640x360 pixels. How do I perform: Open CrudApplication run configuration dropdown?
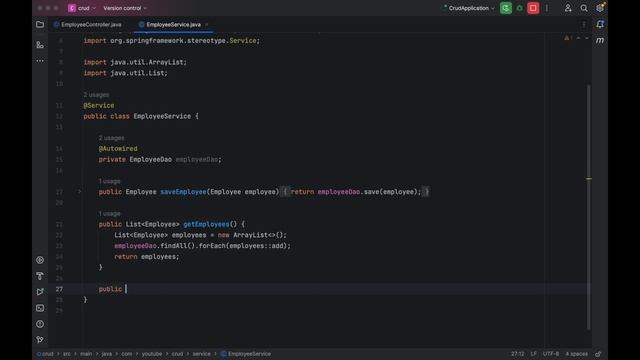[469, 8]
